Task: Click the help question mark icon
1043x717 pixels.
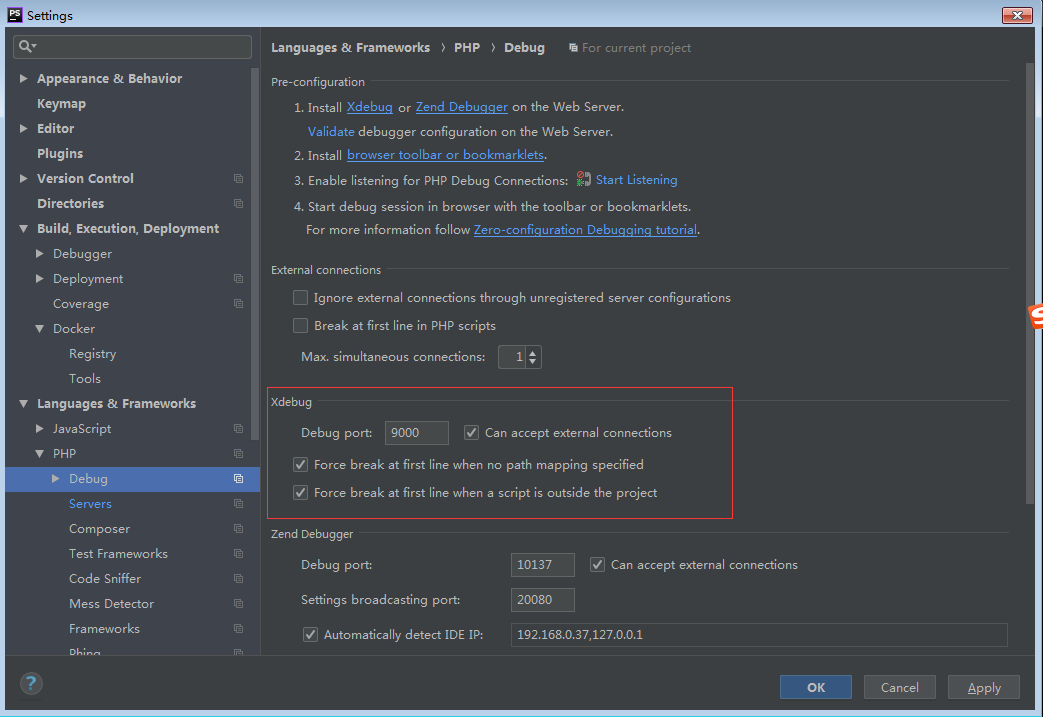Action: [31, 684]
